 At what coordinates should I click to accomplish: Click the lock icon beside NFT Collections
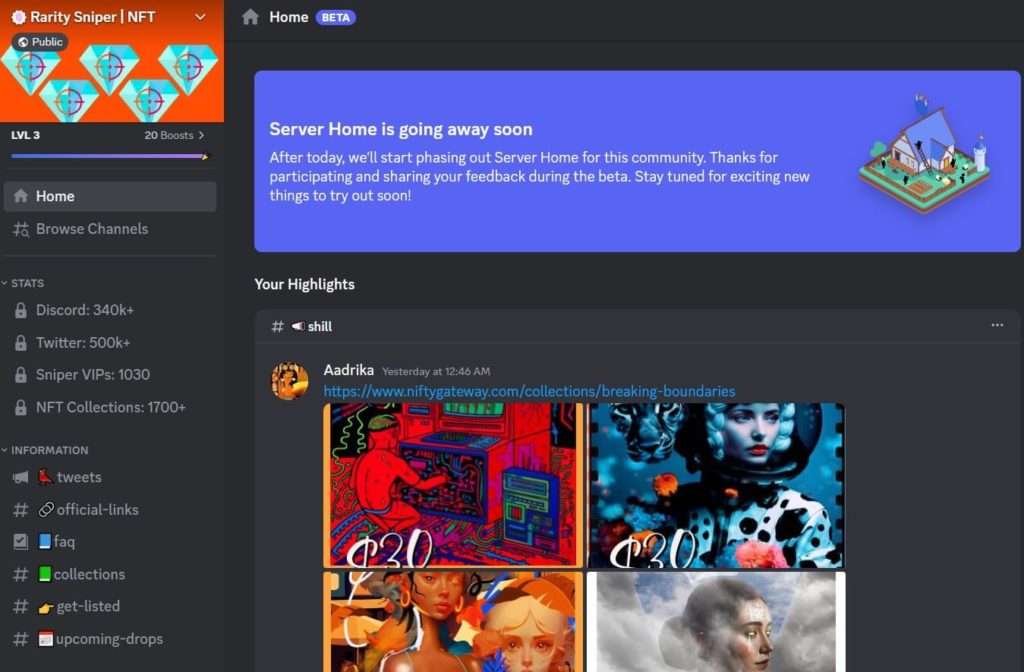tap(21, 407)
